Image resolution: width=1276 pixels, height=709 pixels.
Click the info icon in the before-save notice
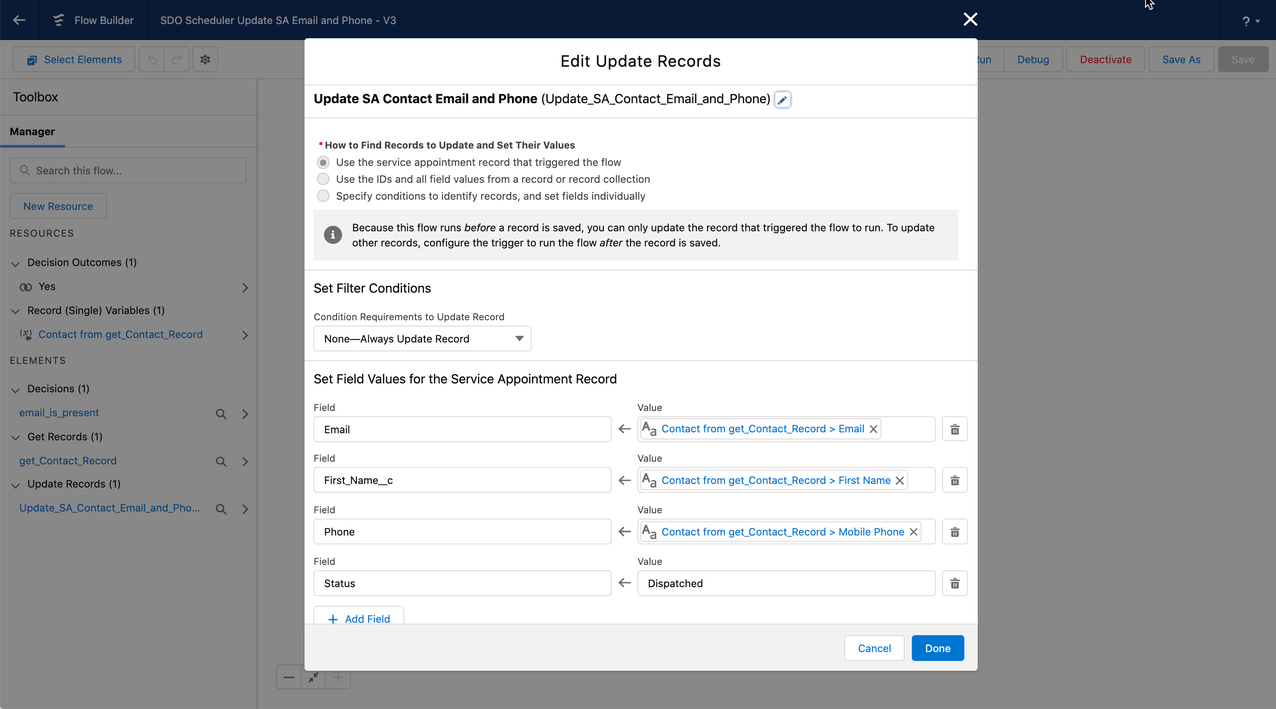coord(333,234)
